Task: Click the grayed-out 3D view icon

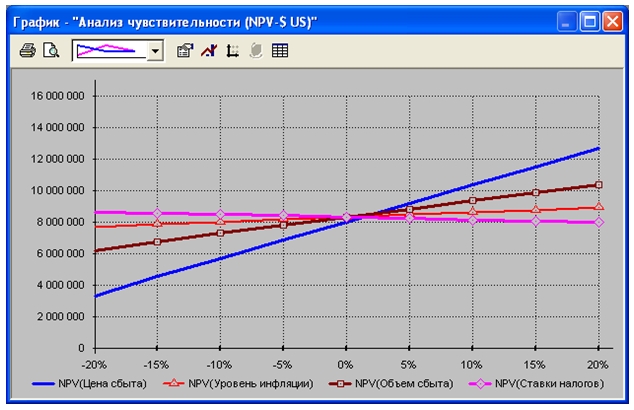Action: [x=256, y=51]
